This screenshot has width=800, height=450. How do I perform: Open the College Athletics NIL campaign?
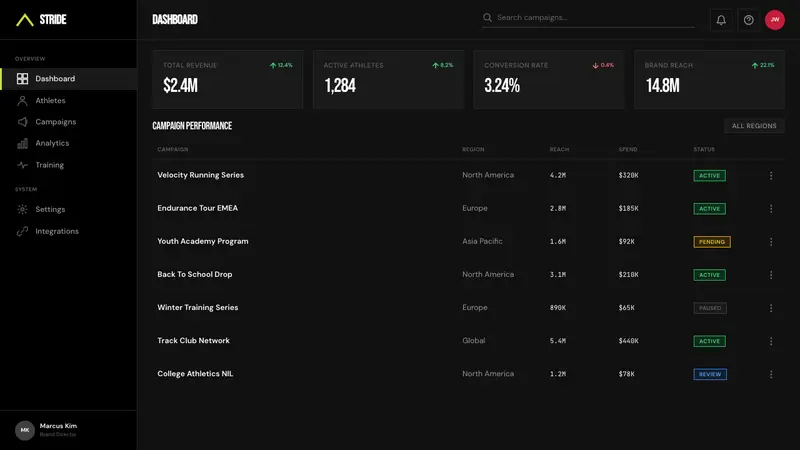[x=195, y=374]
